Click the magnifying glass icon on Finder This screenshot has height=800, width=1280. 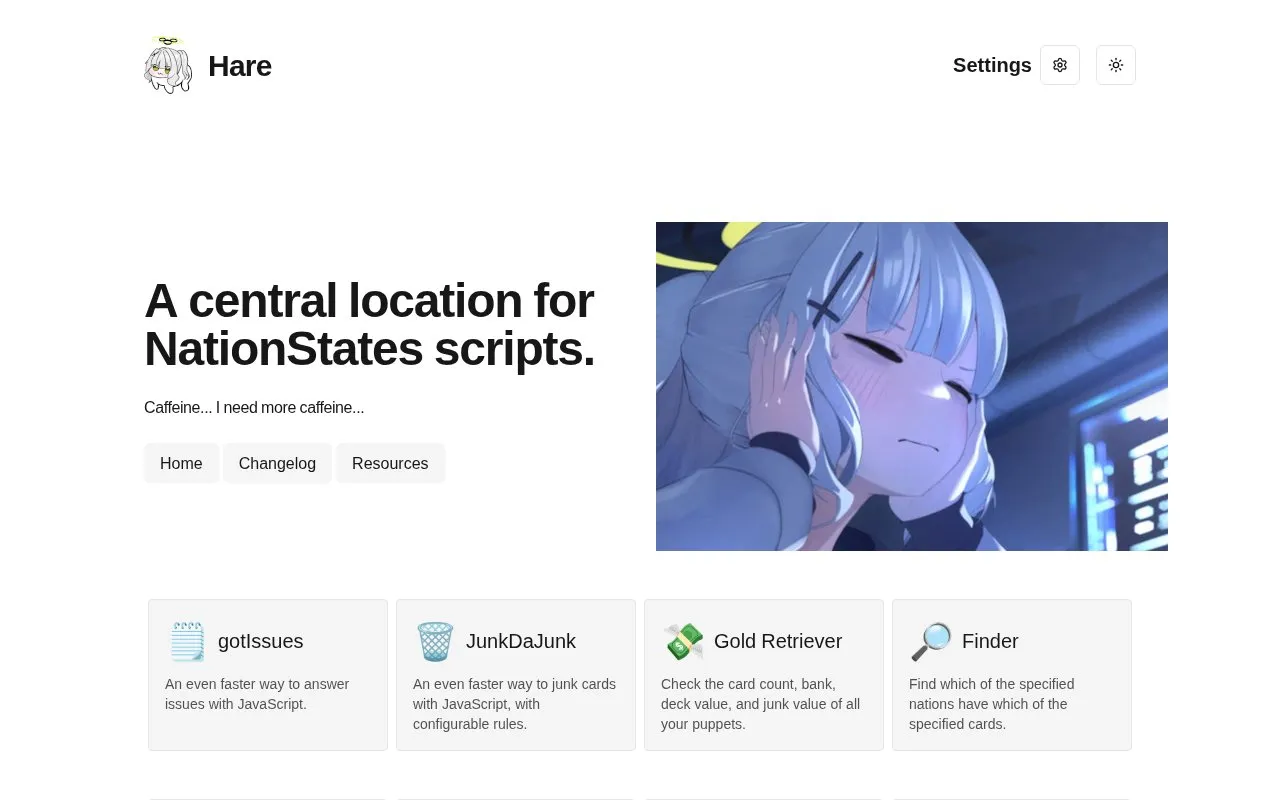(x=931, y=641)
